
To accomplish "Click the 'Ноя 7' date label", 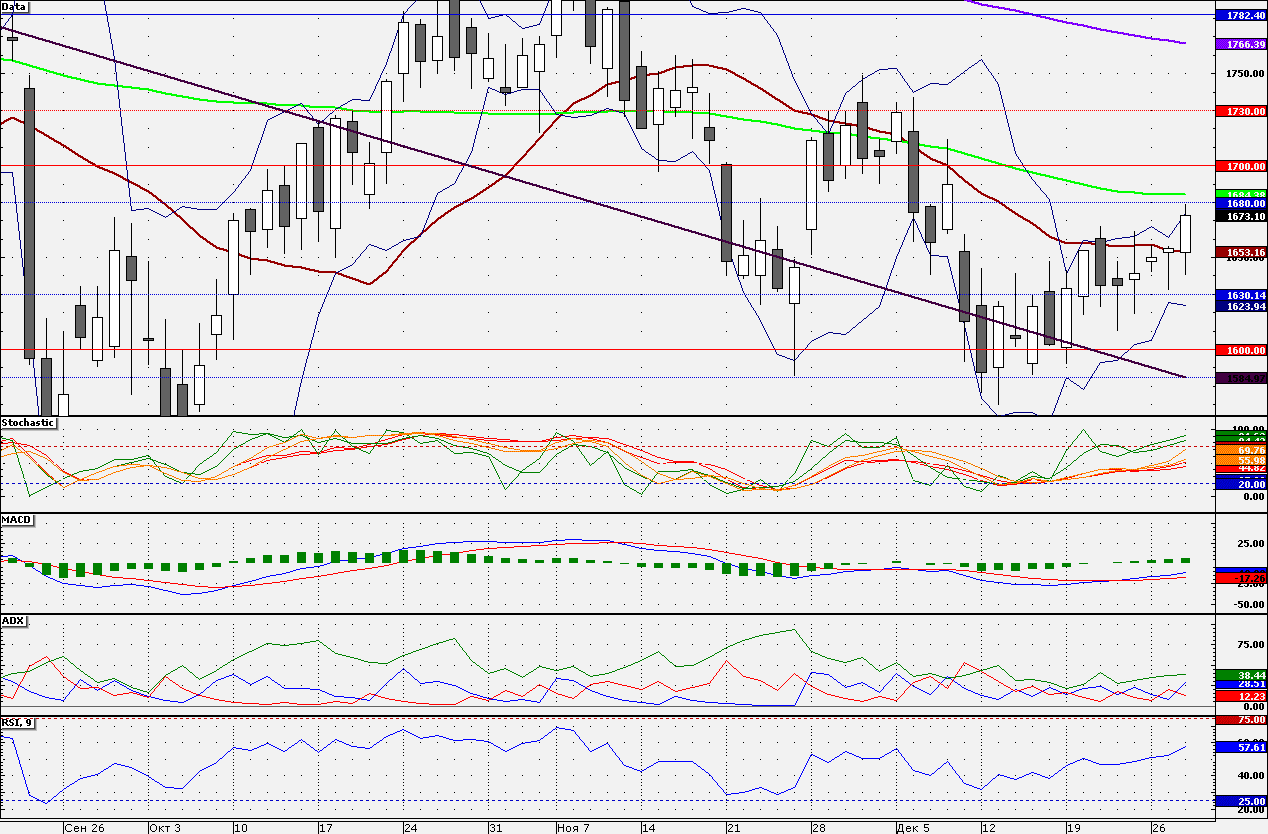I will click(573, 828).
